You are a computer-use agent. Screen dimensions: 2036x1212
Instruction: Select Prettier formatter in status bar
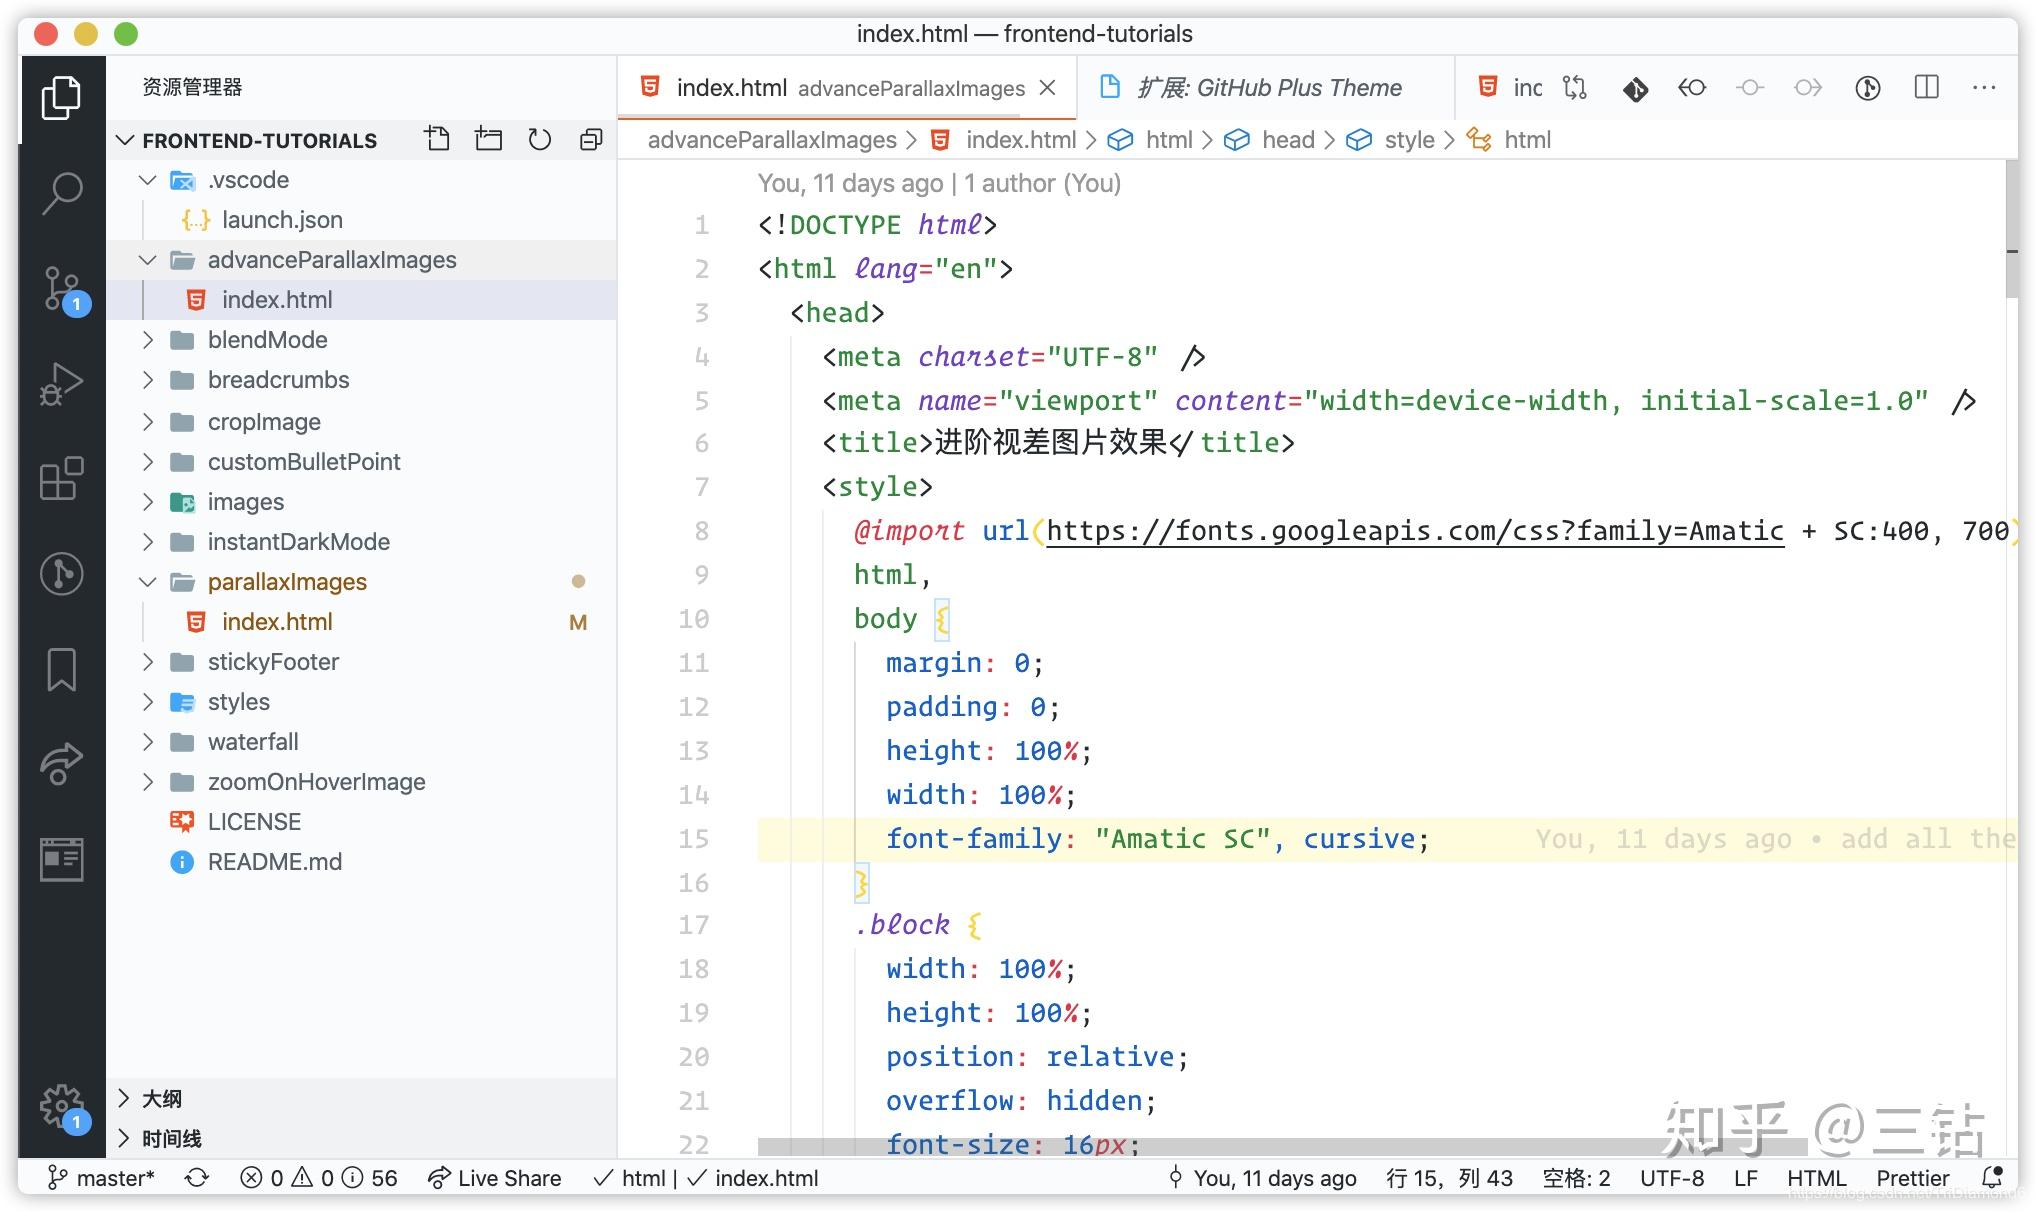click(x=1911, y=1178)
